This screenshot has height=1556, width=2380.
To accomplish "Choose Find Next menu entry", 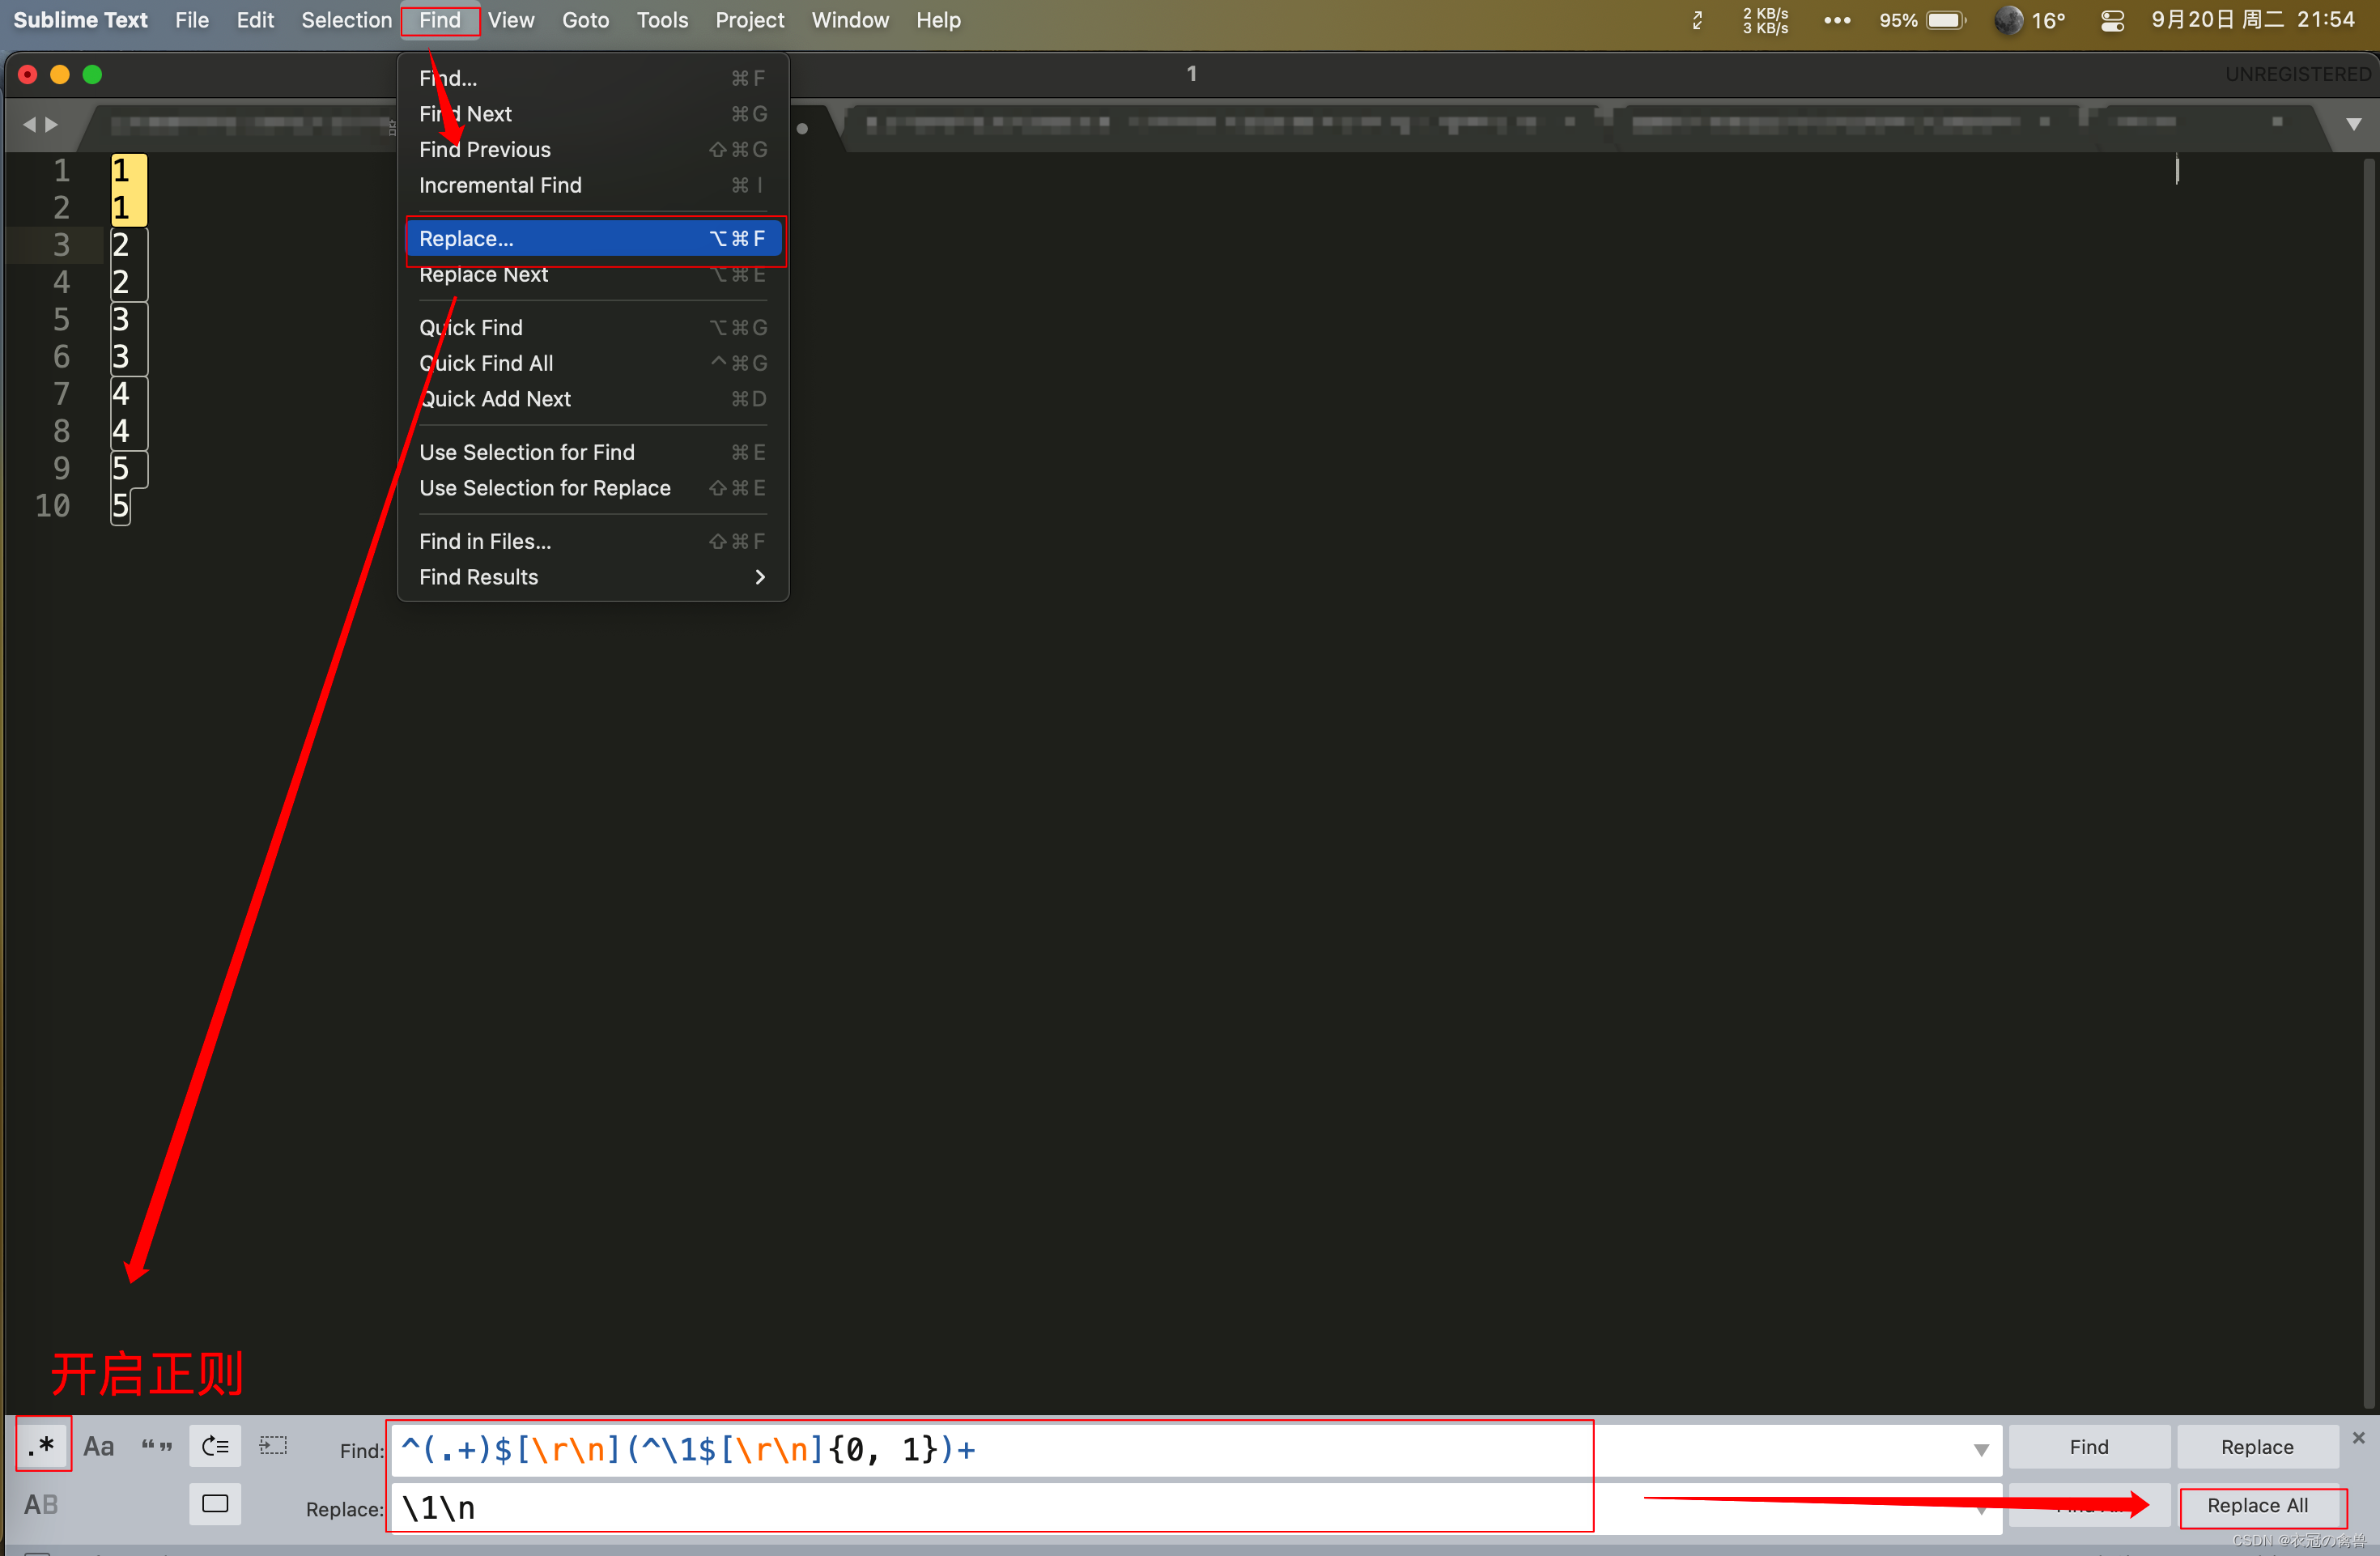I will [x=593, y=114].
